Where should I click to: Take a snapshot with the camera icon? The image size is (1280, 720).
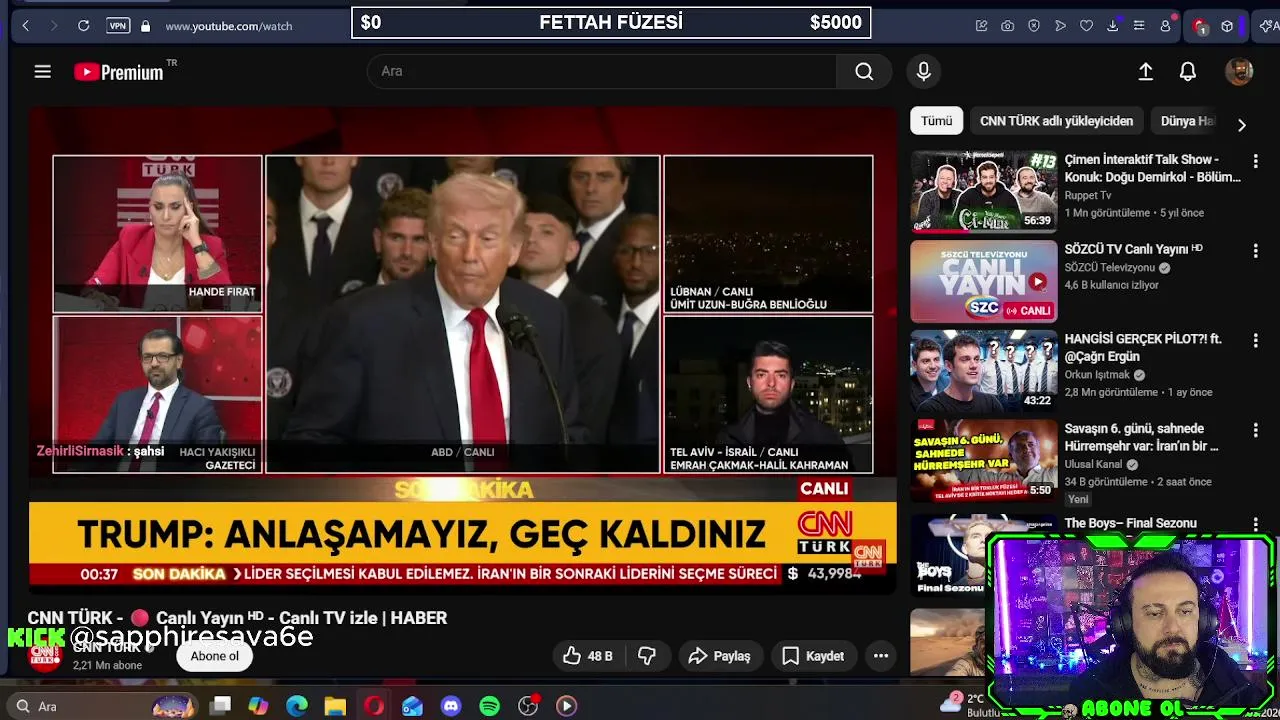tap(1007, 26)
